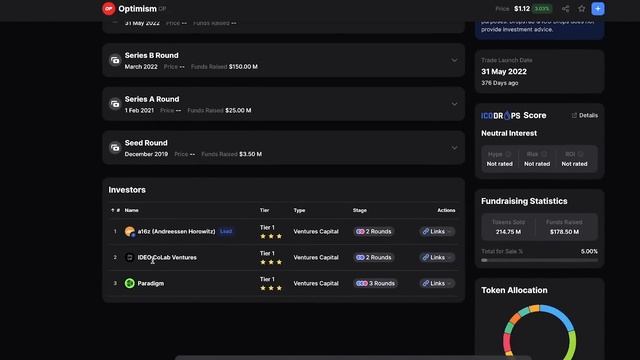Expand the Series A Round chevron
The height and width of the screenshot is (360, 640).
[x=454, y=104]
